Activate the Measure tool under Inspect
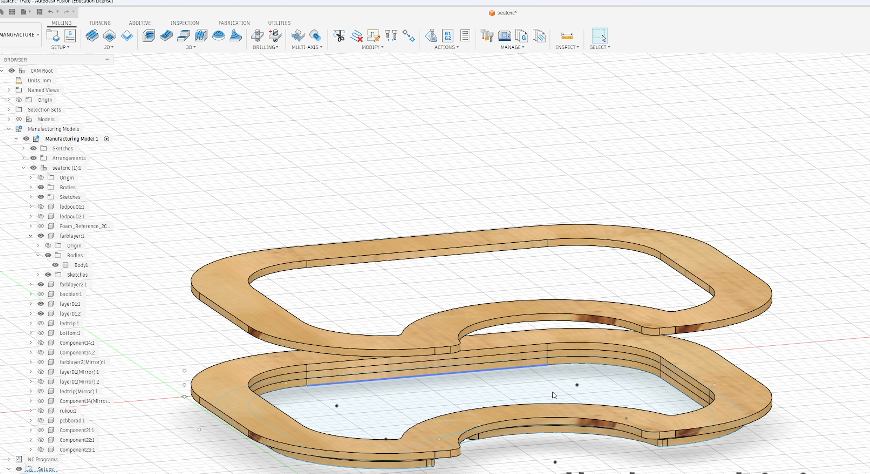This screenshot has width=870, height=474. coord(566,36)
